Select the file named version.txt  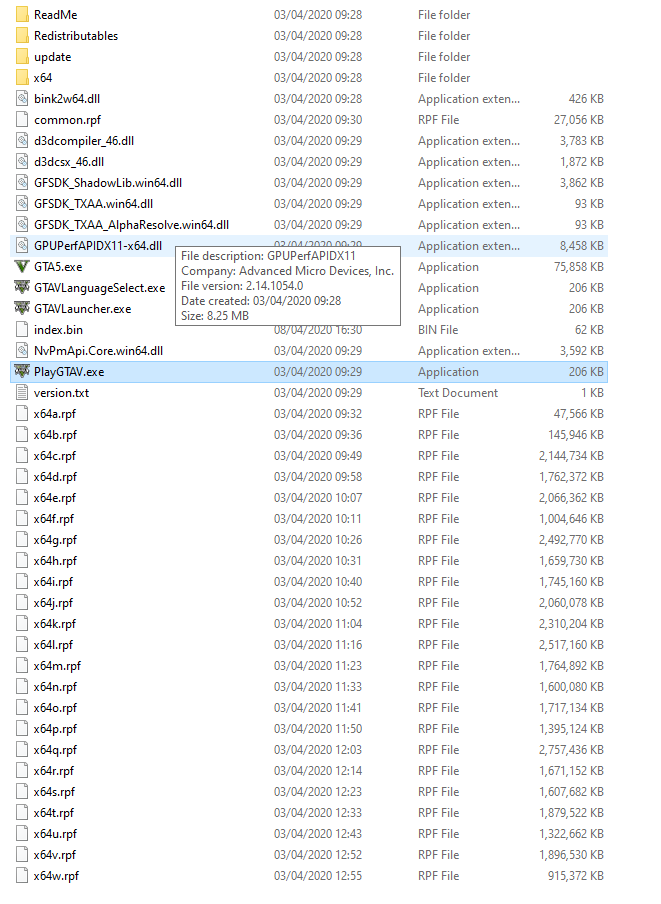coord(61,393)
